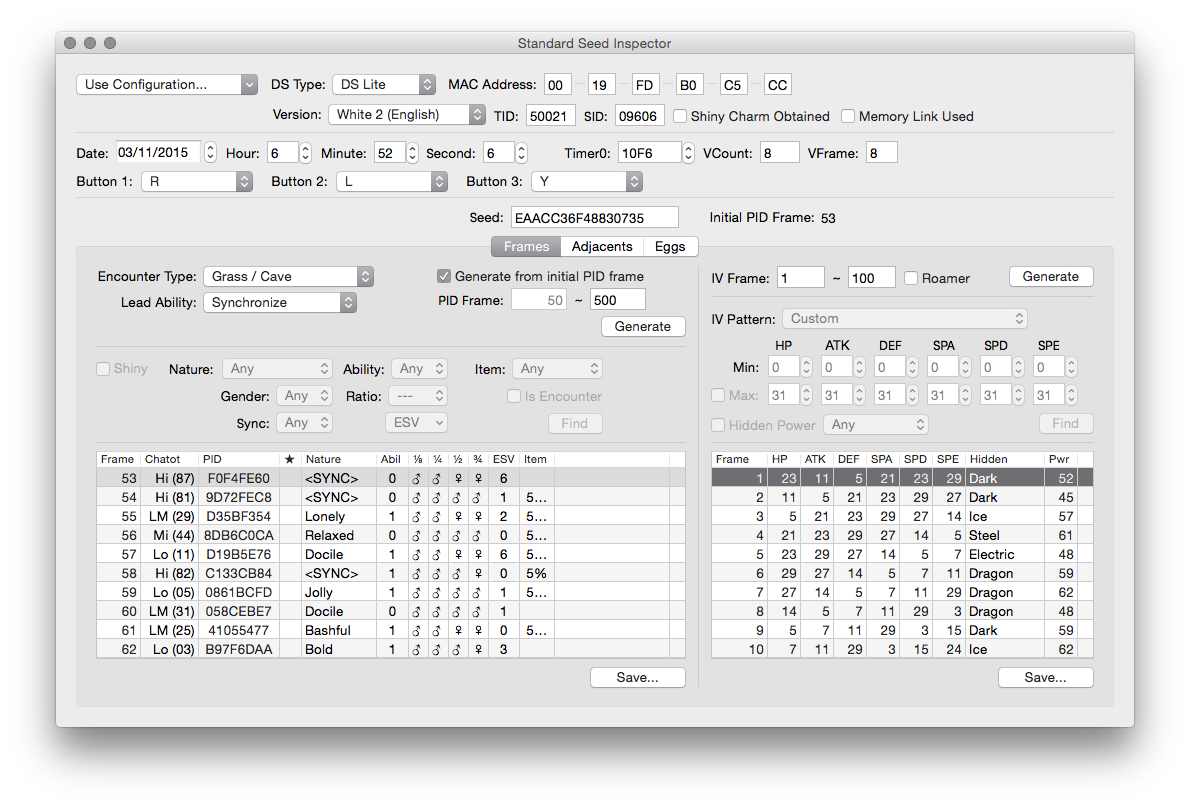Click Generate button under PID Frame

(x=642, y=326)
